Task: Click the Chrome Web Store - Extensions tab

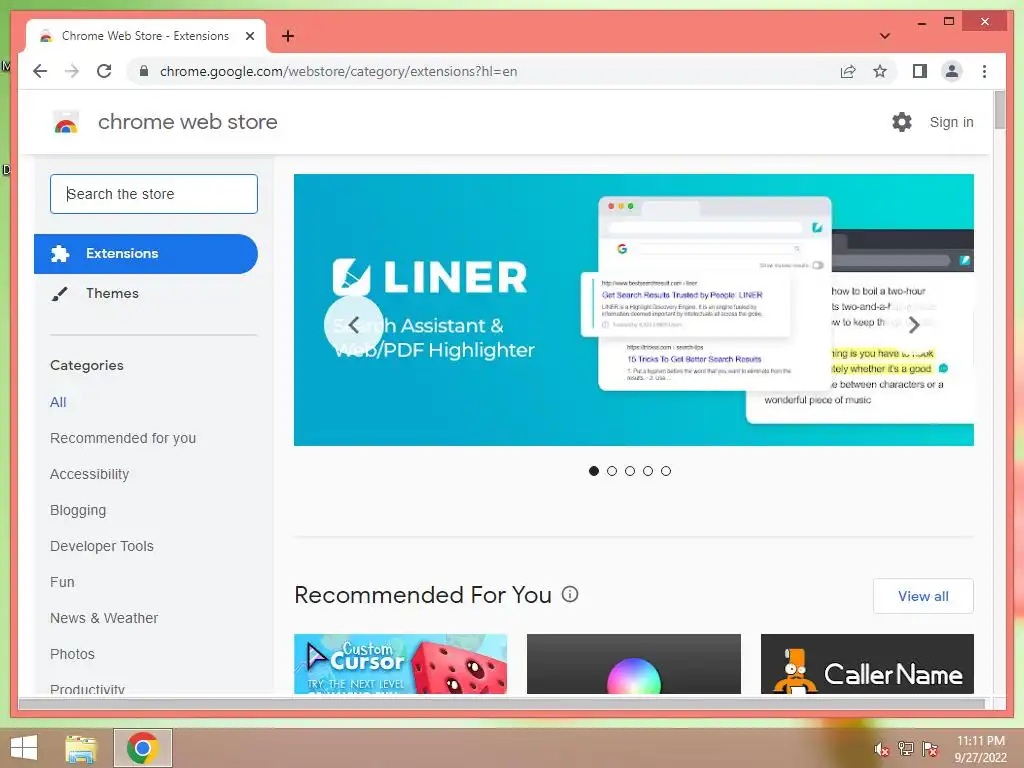Action: tap(145, 36)
